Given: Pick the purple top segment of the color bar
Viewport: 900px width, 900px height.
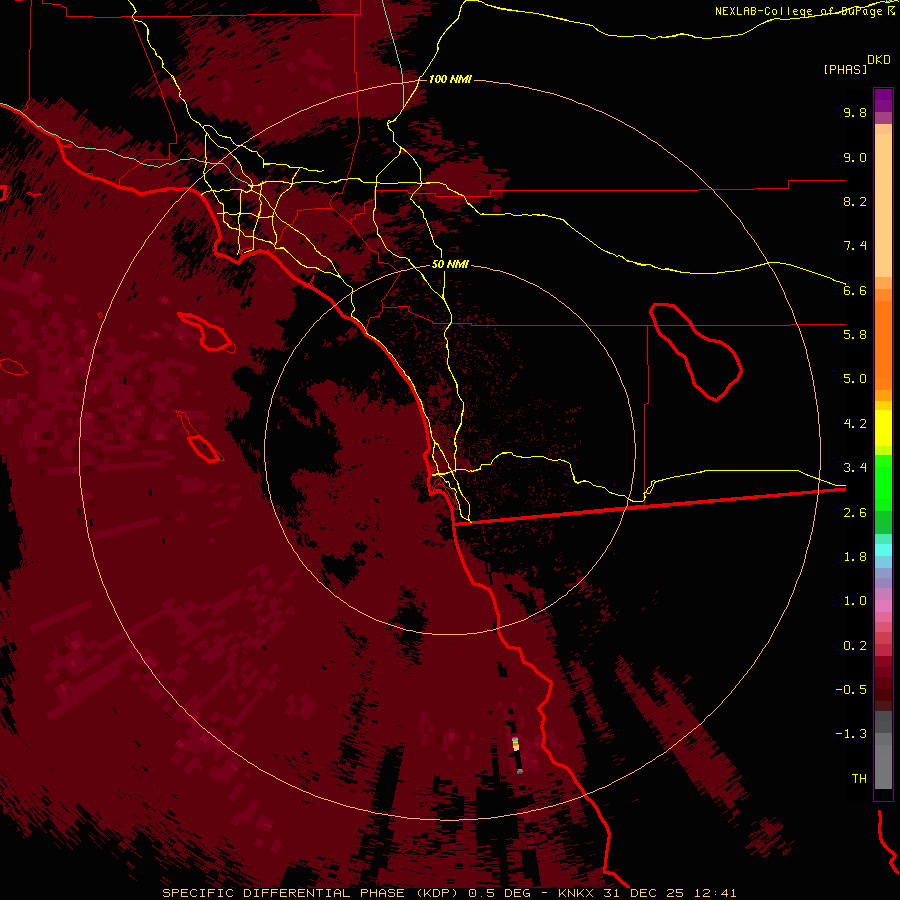Looking at the screenshot, I should [883, 100].
